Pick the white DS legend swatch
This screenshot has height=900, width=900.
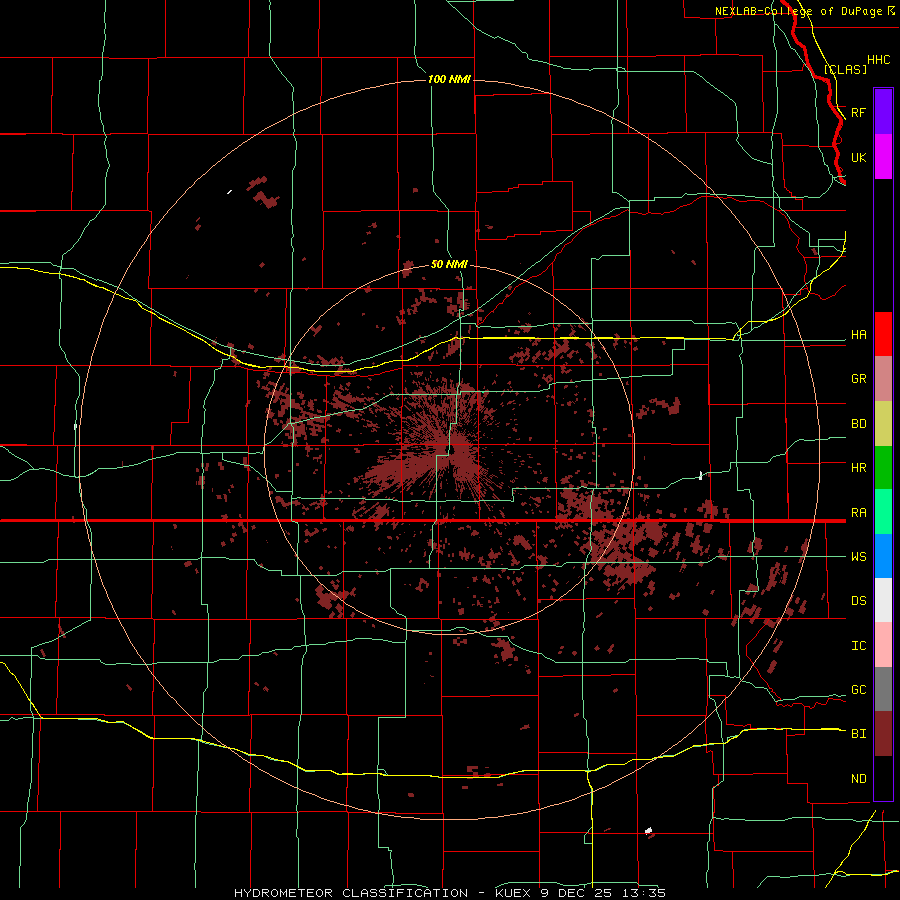(883, 600)
